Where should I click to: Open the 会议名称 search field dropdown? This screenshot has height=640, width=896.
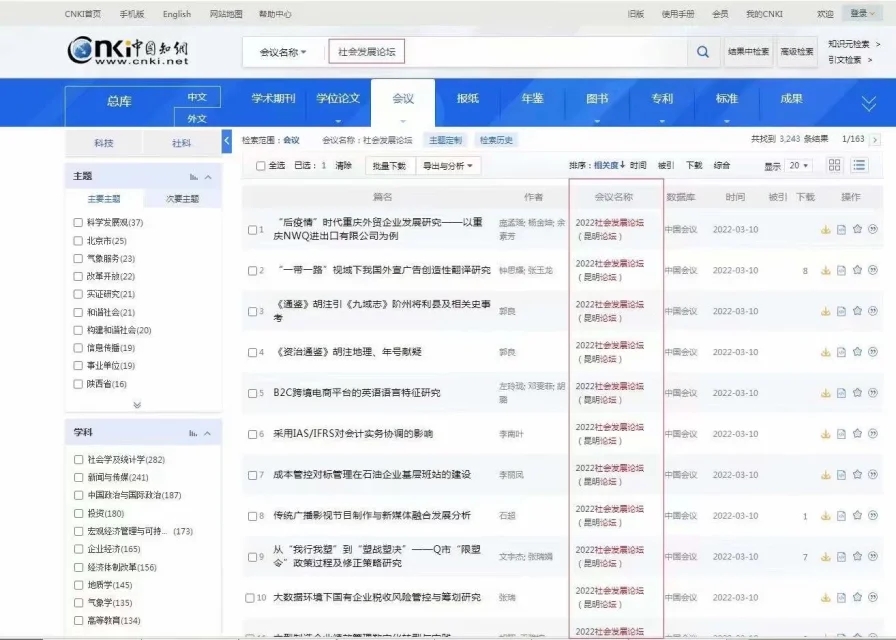tap(283, 52)
